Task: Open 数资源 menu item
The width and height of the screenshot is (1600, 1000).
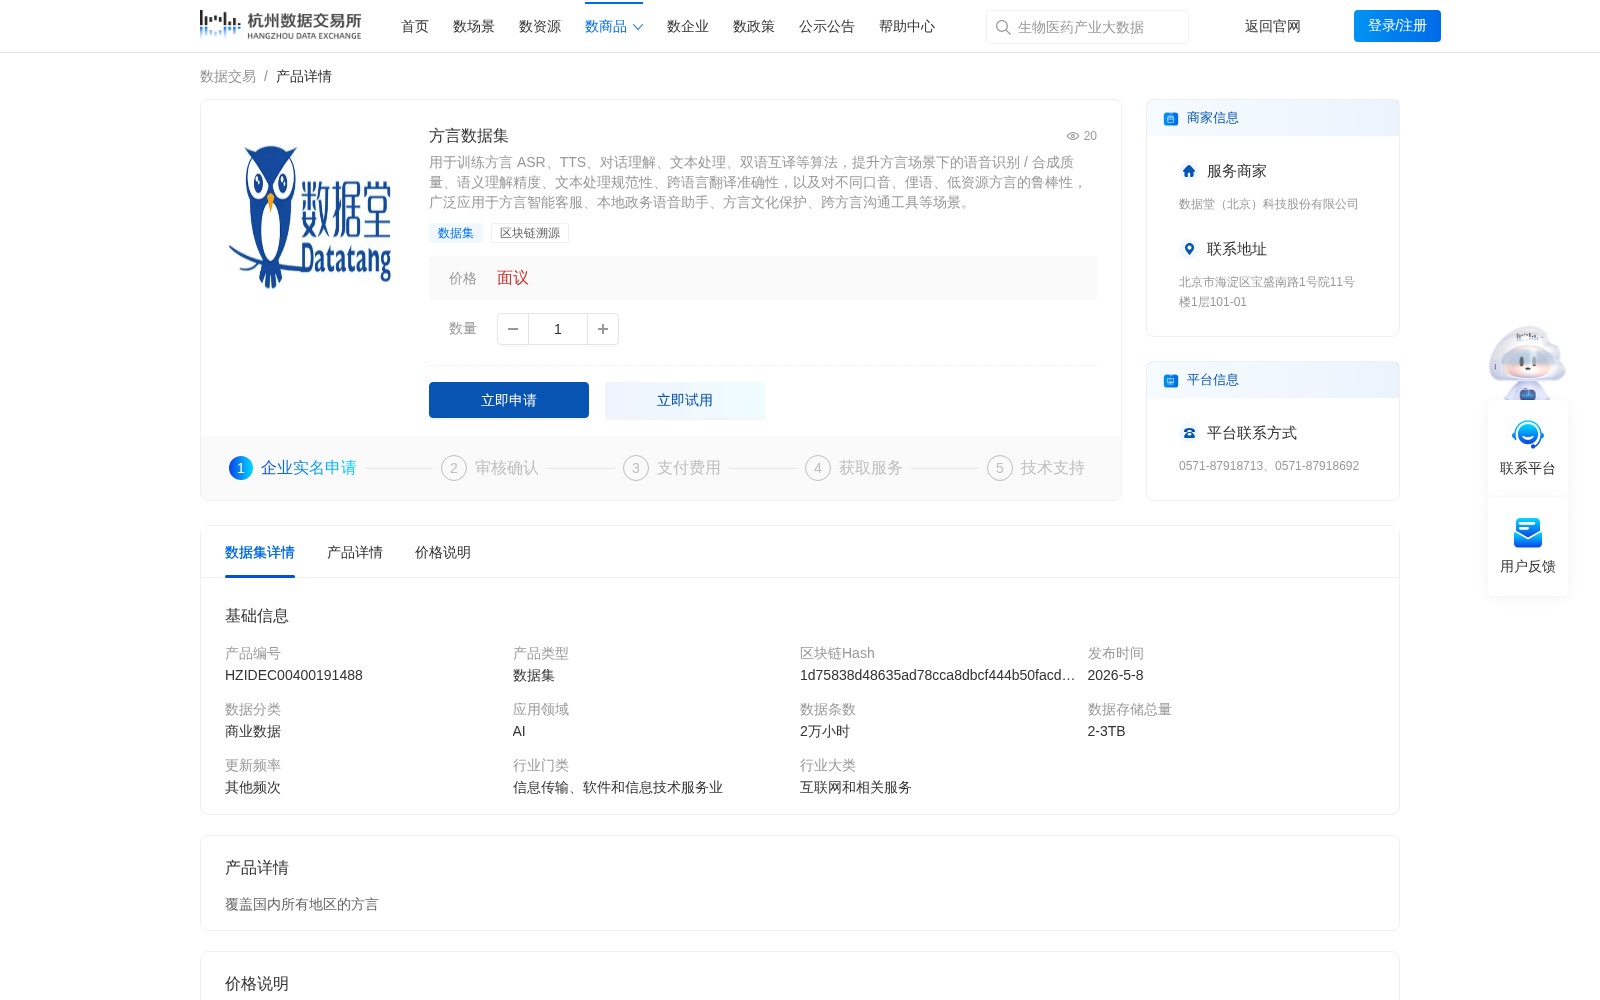Action: point(540,27)
